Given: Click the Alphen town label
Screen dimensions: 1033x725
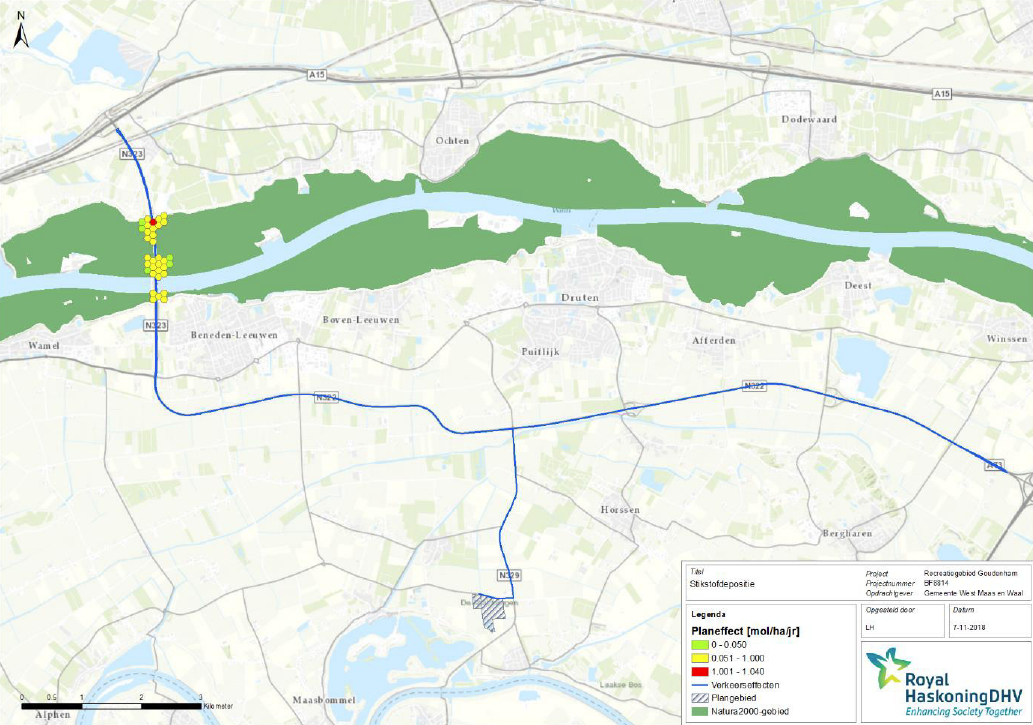Looking at the screenshot, I should tap(53, 714).
